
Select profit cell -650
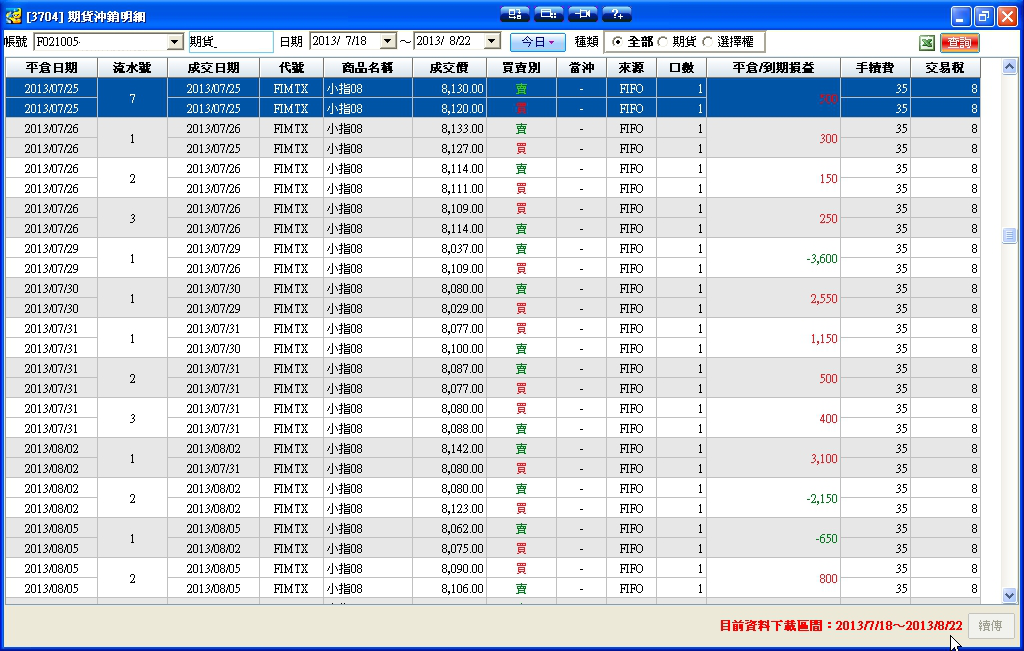774,539
